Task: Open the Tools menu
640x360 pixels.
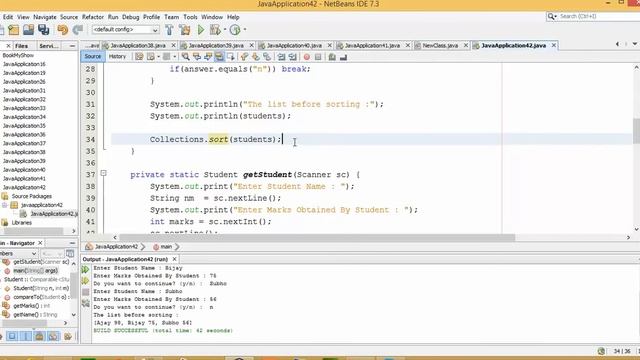Action: (190, 17)
